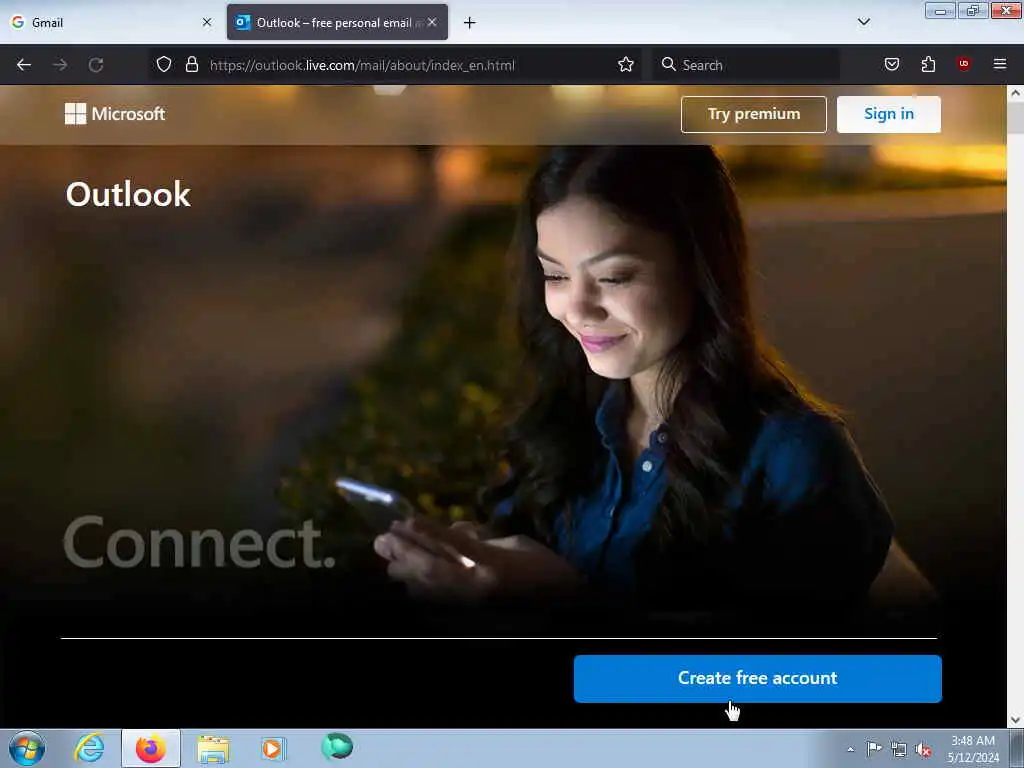Reload the page with the refresh icon
Viewport: 1024px width, 768px height.
96,65
